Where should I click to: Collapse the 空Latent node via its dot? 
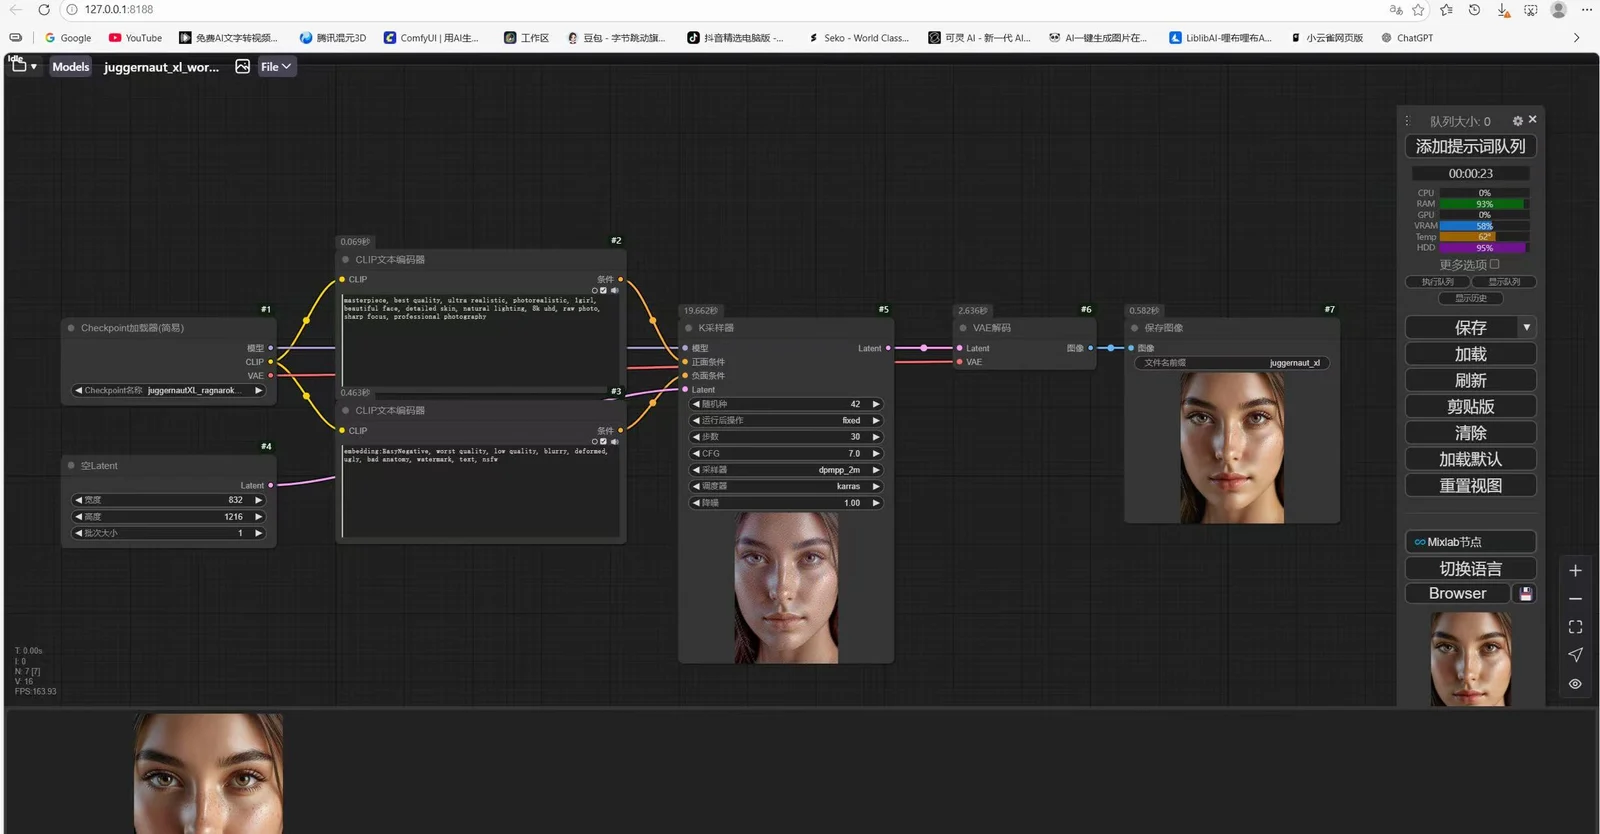pos(71,466)
